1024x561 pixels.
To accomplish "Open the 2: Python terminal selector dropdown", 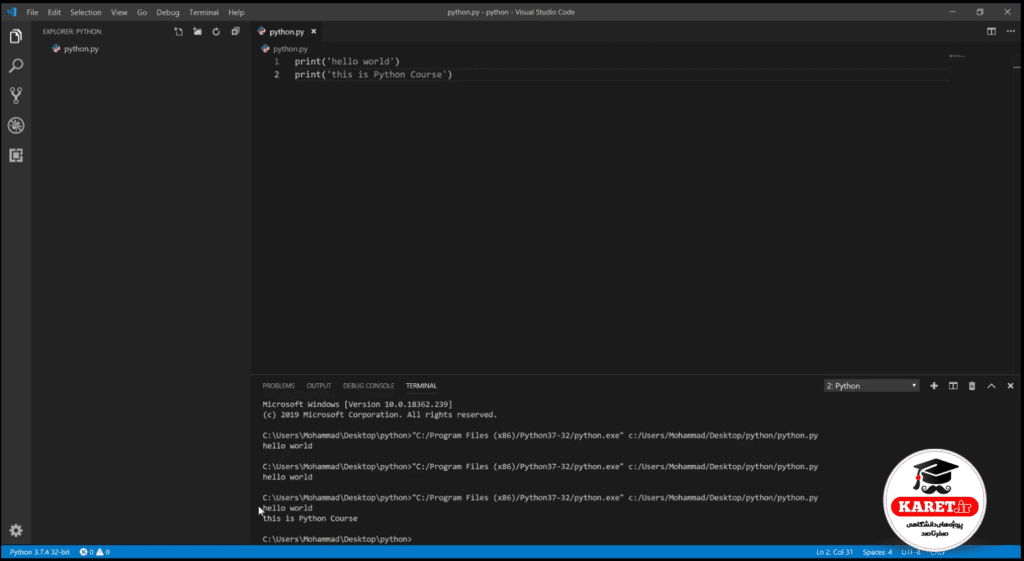I will 871,386.
